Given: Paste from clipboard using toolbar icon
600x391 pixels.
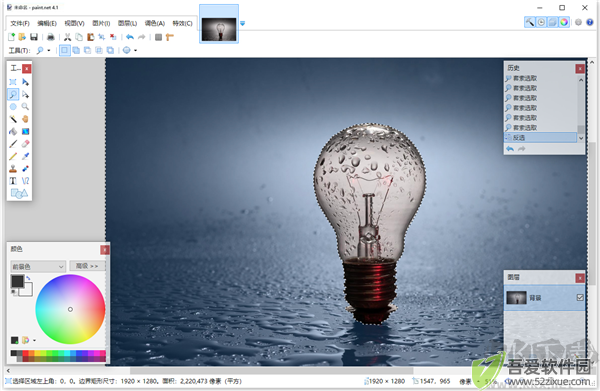Looking at the screenshot, I should tap(90, 37).
